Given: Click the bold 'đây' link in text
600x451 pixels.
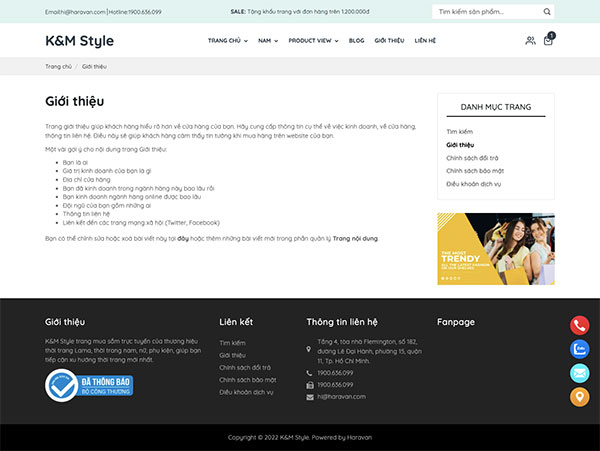Looking at the screenshot, I should 183,239.
